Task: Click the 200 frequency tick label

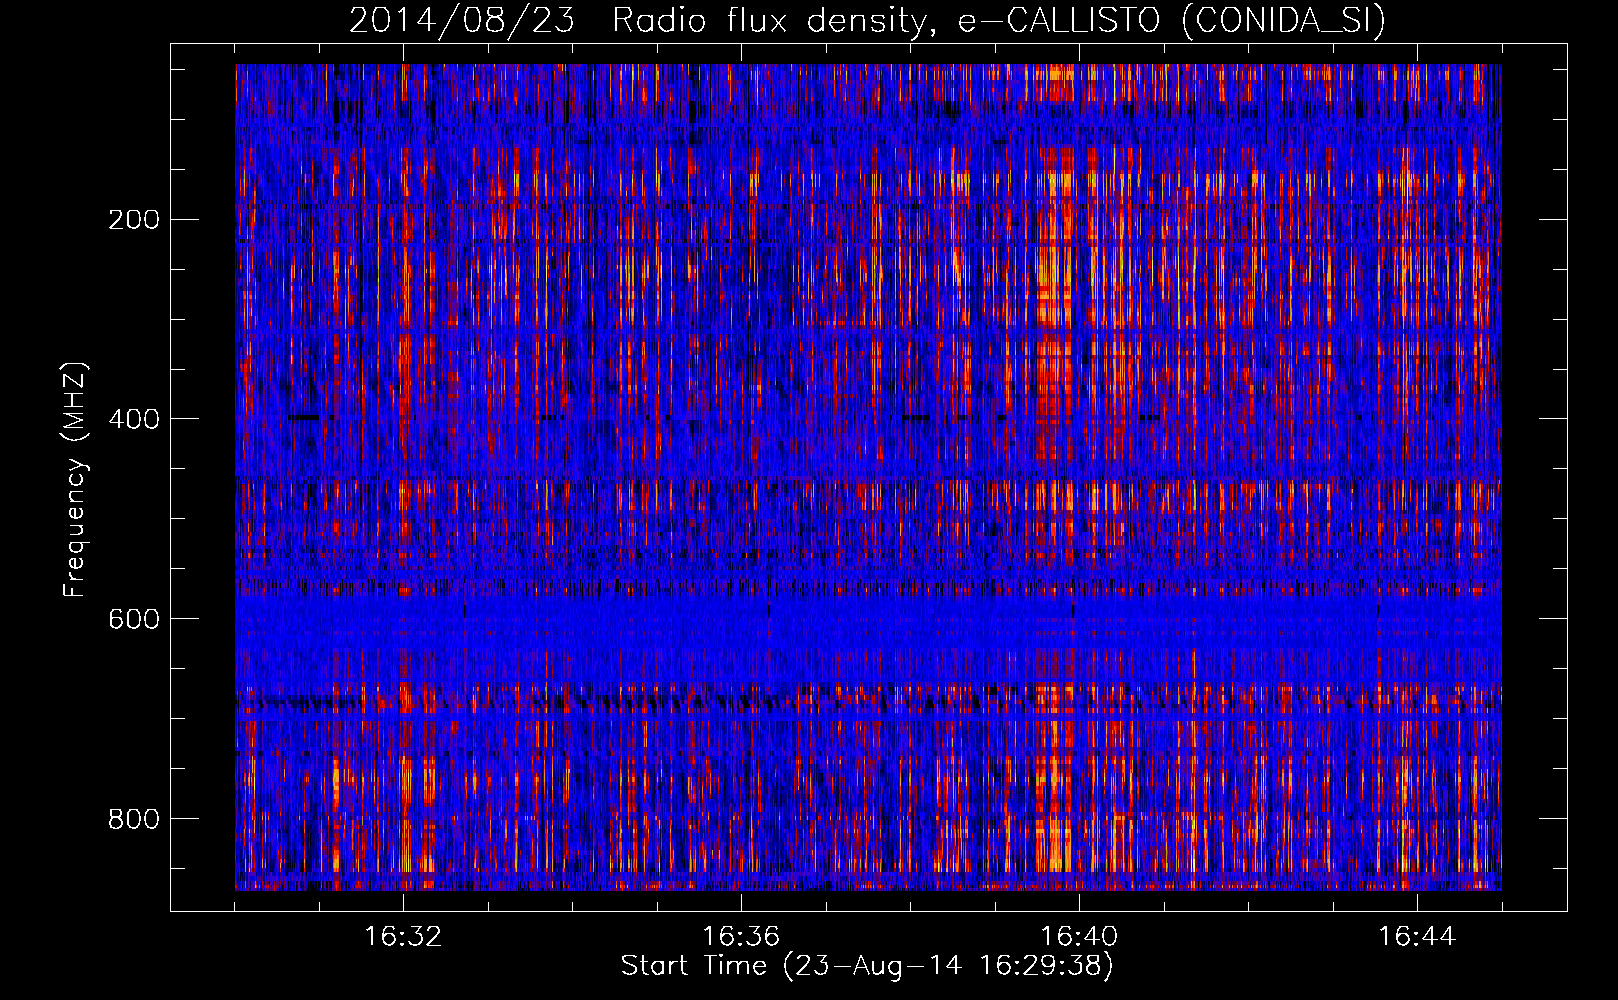Action: [x=134, y=220]
